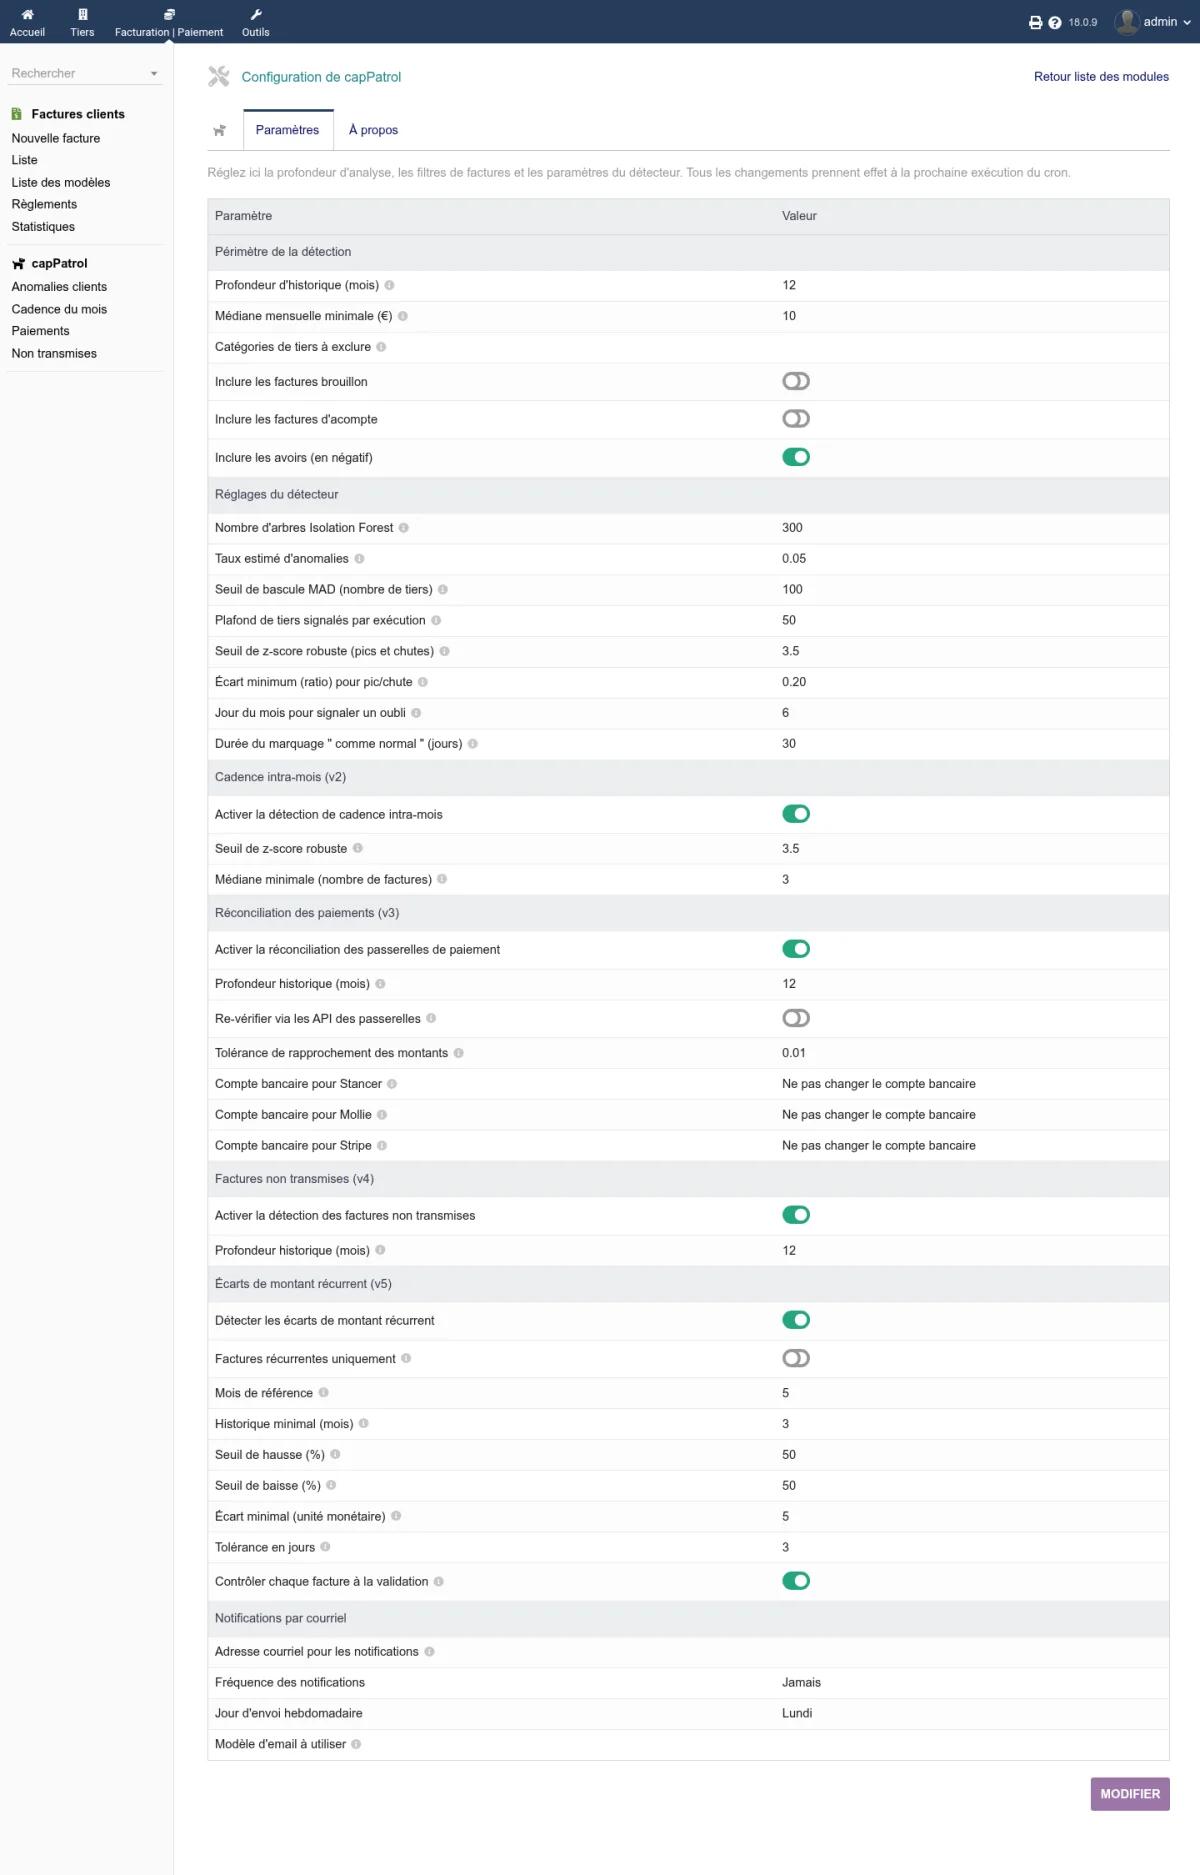Disable Détecter les écarts de montant switch
The image size is (1200, 1875).
[x=796, y=1320]
